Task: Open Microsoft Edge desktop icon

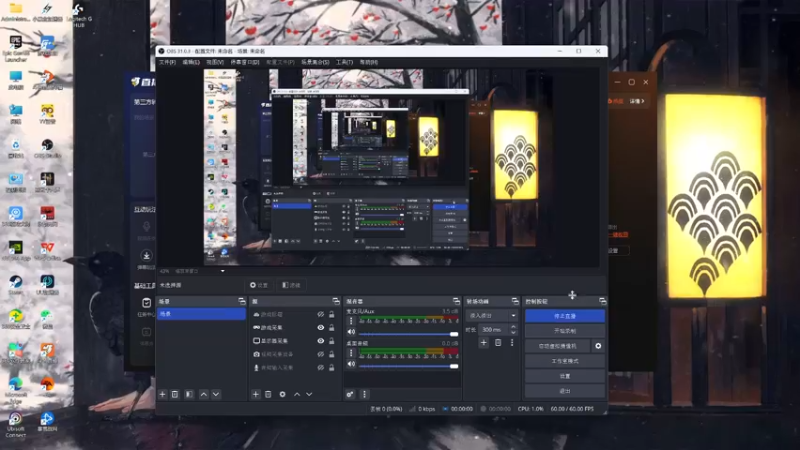Action: click(15, 389)
